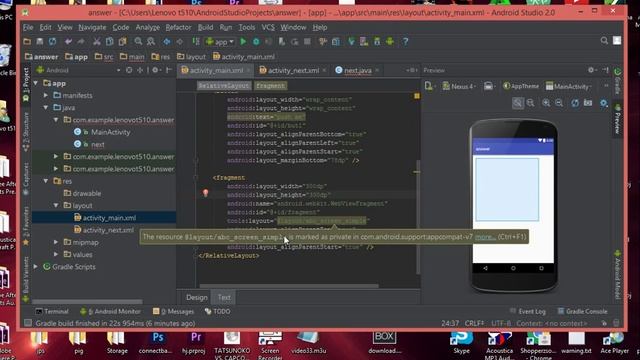
Task: Open run configuration app dropdown
Action: point(220,42)
